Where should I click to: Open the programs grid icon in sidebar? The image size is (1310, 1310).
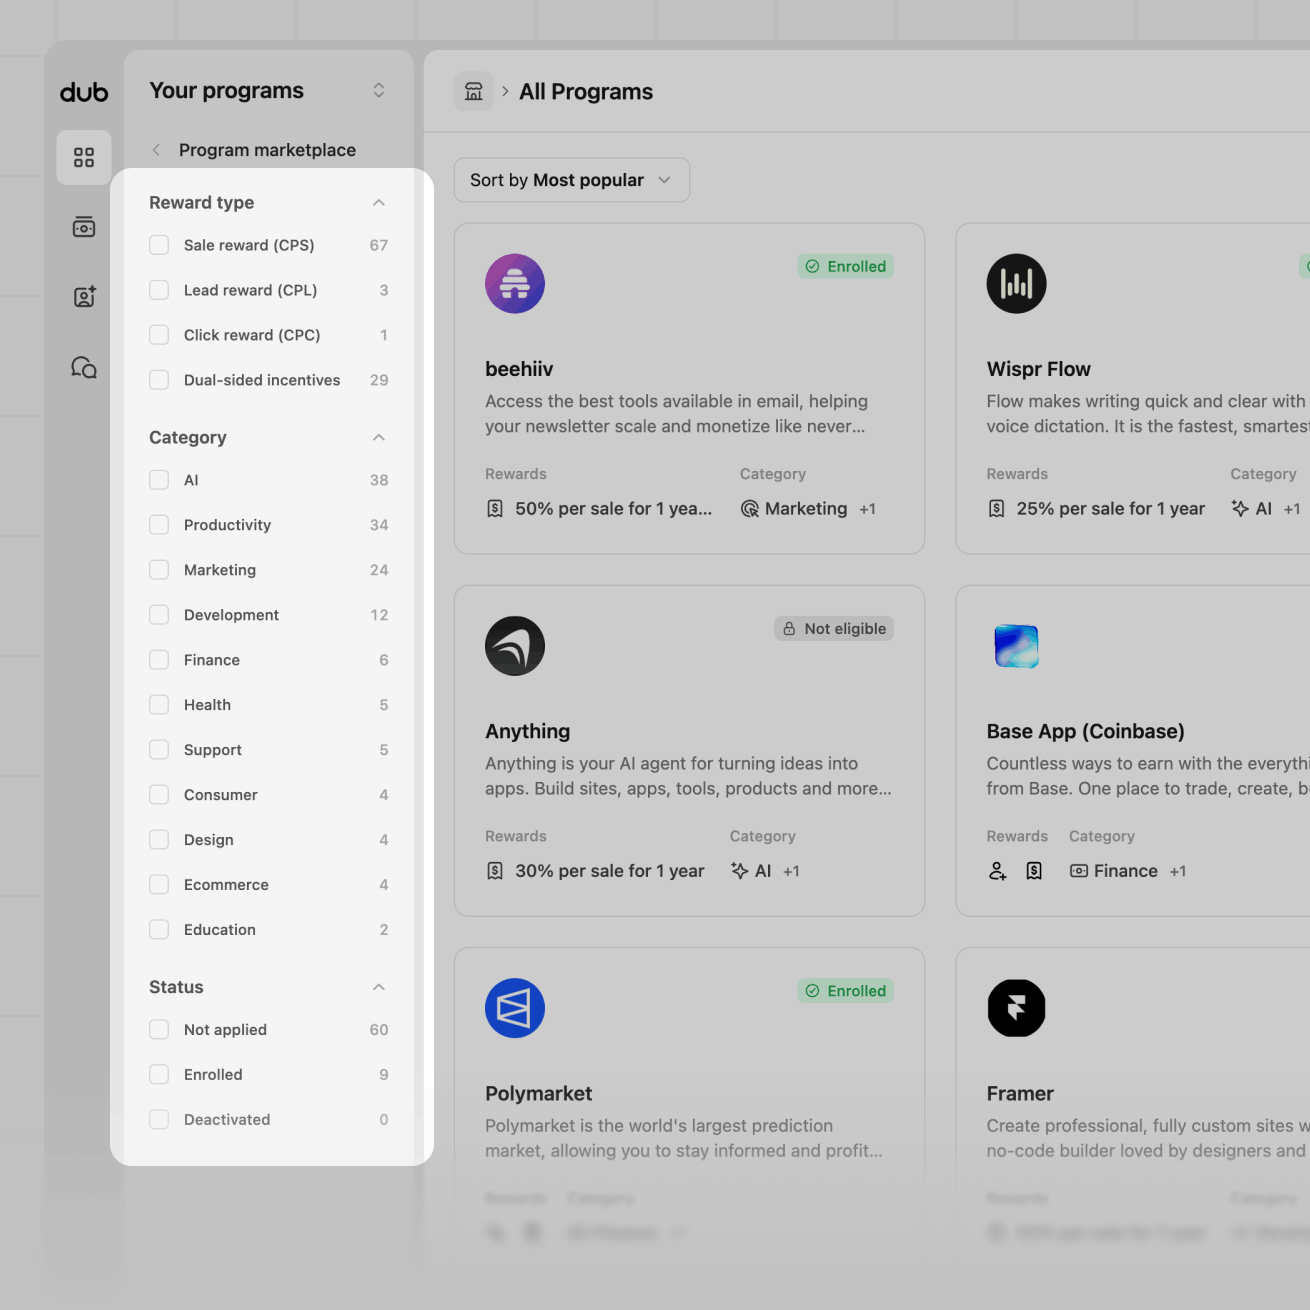click(84, 158)
